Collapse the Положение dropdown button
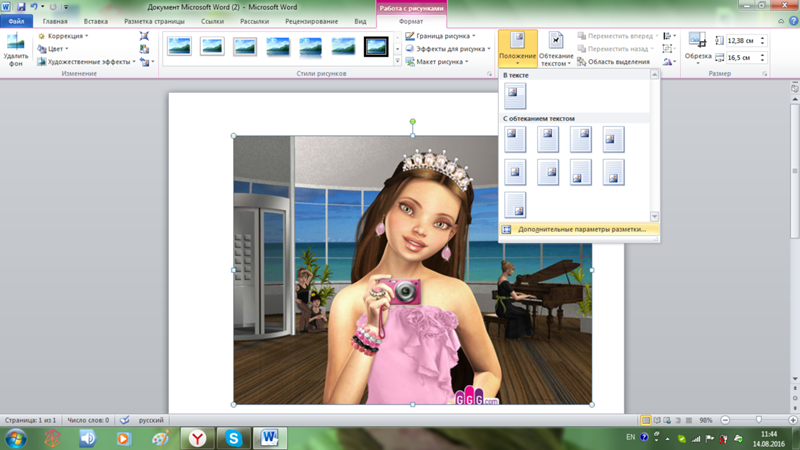The width and height of the screenshot is (800, 450). 517,49
